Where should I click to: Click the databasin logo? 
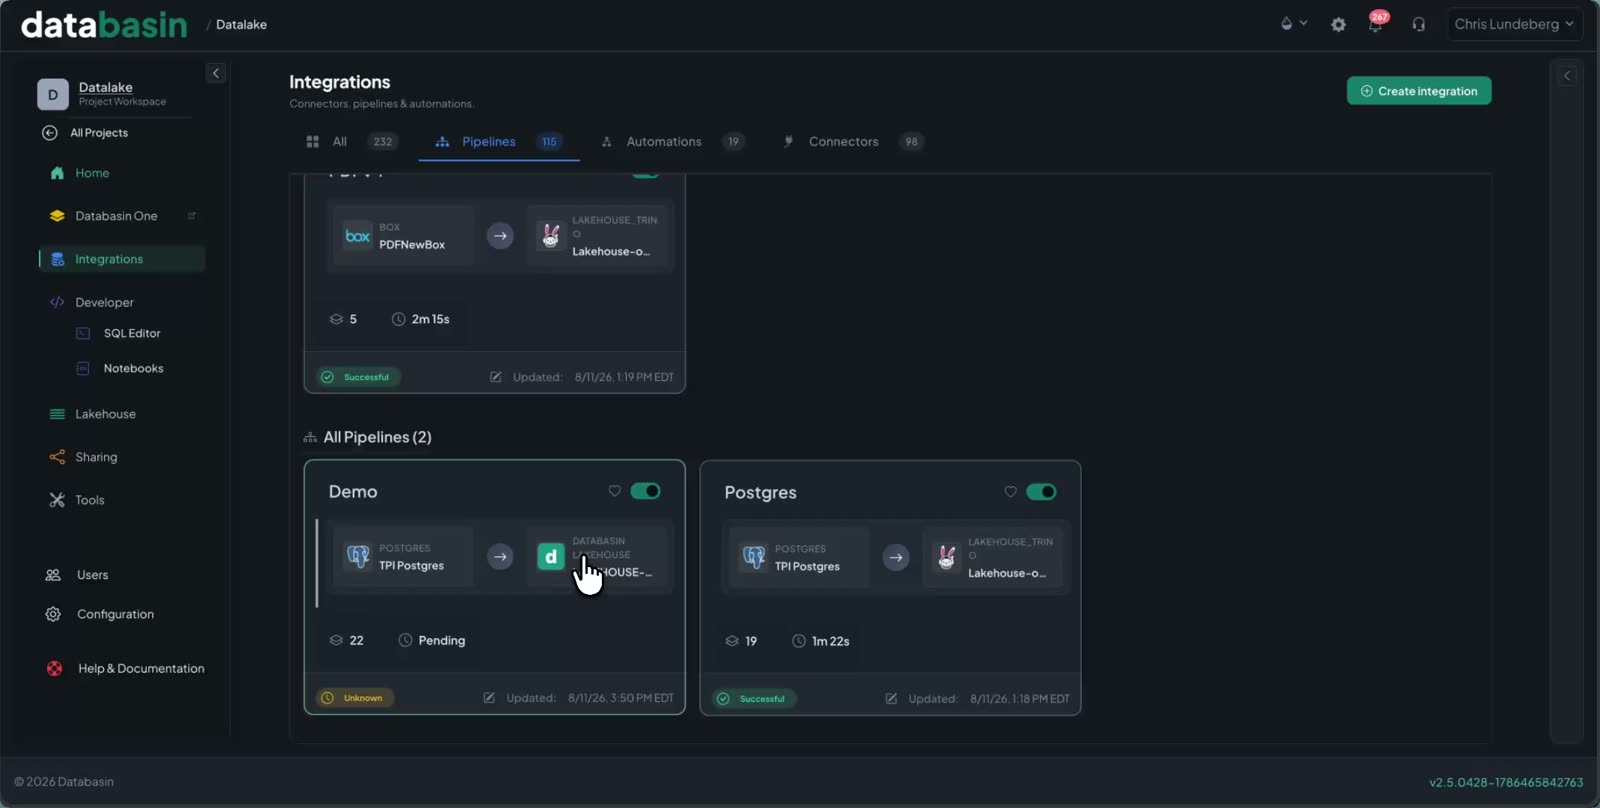click(x=104, y=24)
